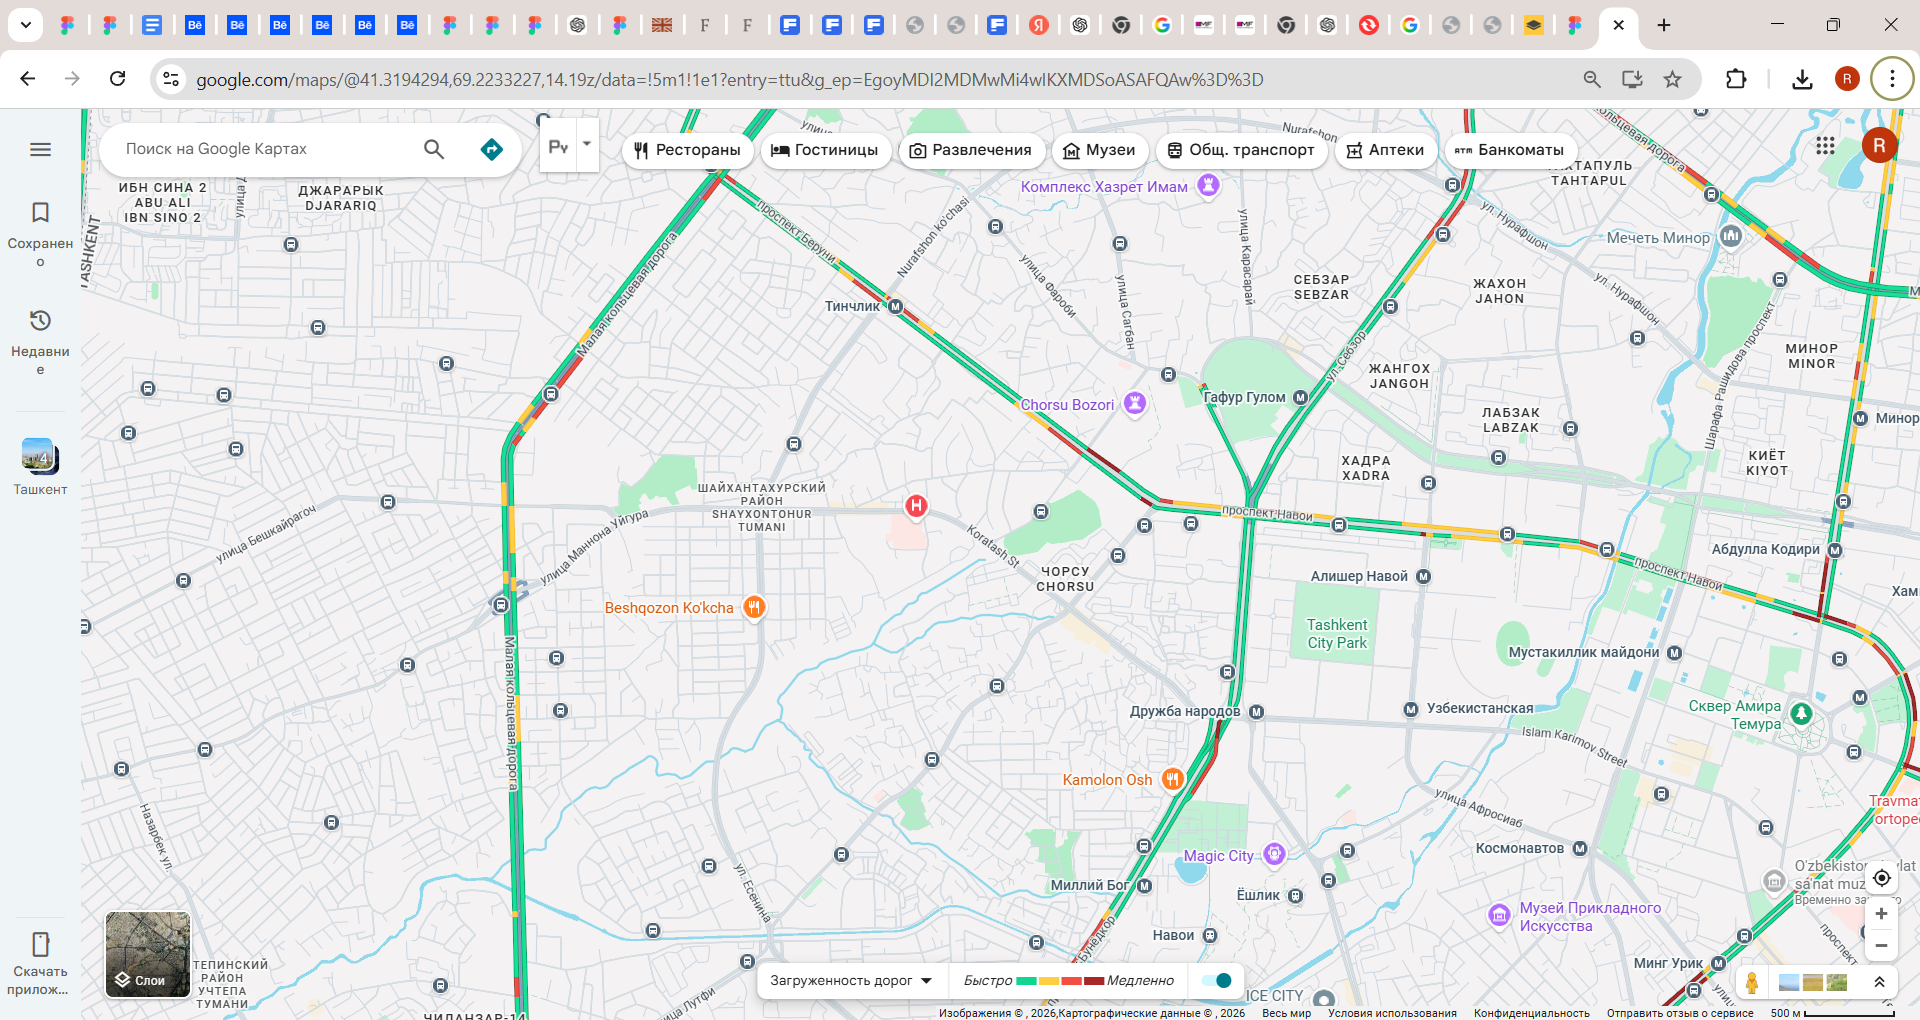
Task: View site information icon in address bar
Action: [171, 79]
